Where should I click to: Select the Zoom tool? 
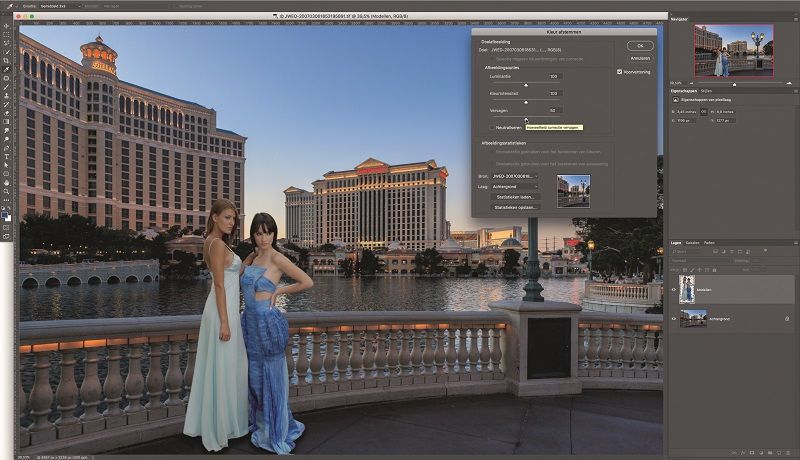coord(6,191)
